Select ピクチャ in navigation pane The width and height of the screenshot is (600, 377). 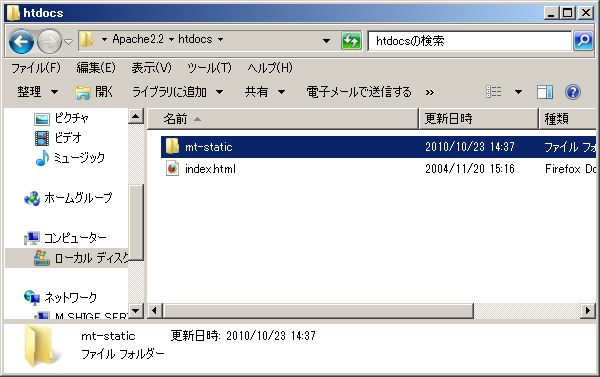point(71,118)
